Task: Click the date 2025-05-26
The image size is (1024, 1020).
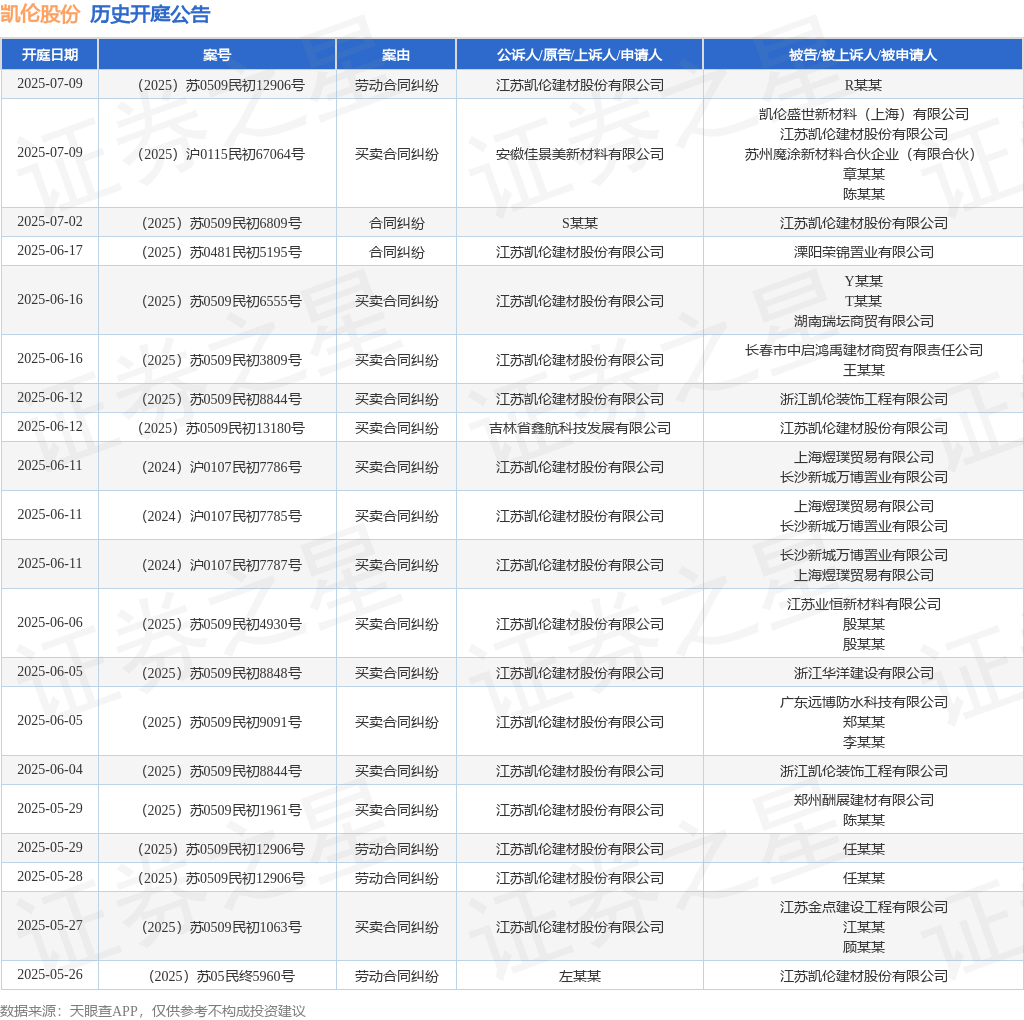Action: pyautogui.click(x=50, y=974)
